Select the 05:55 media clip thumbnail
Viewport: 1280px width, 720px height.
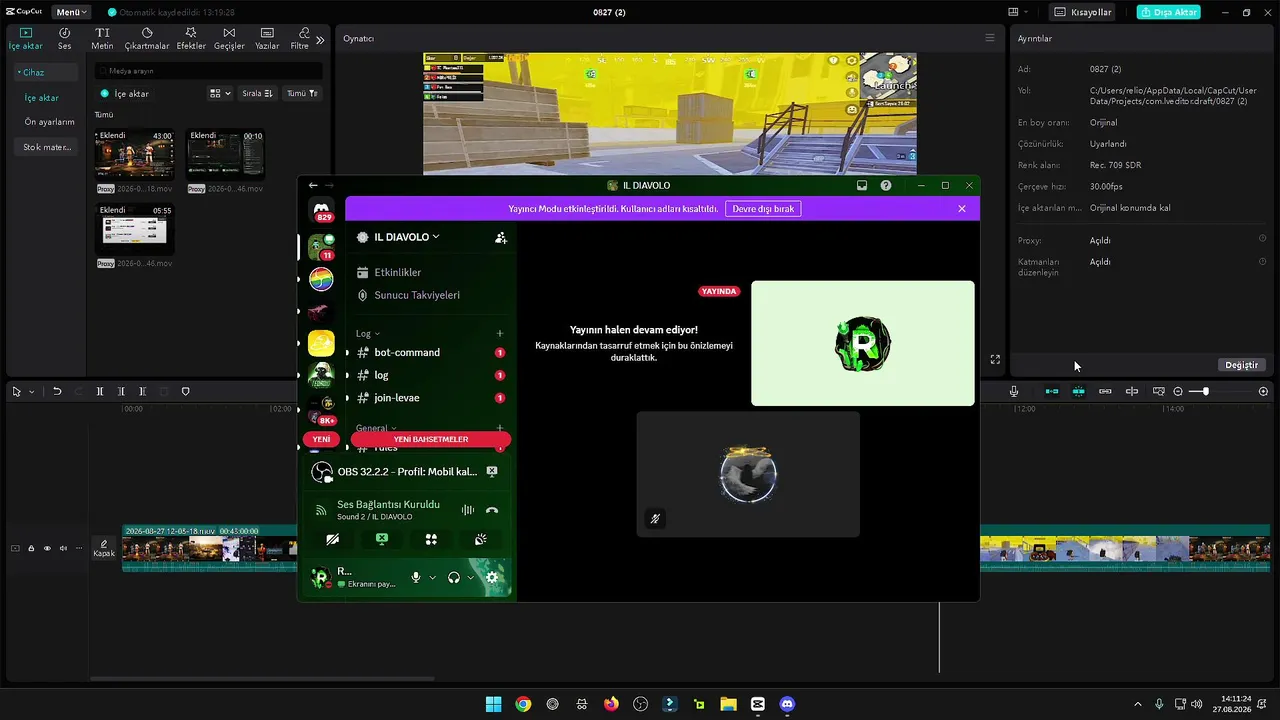click(x=134, y=229)
